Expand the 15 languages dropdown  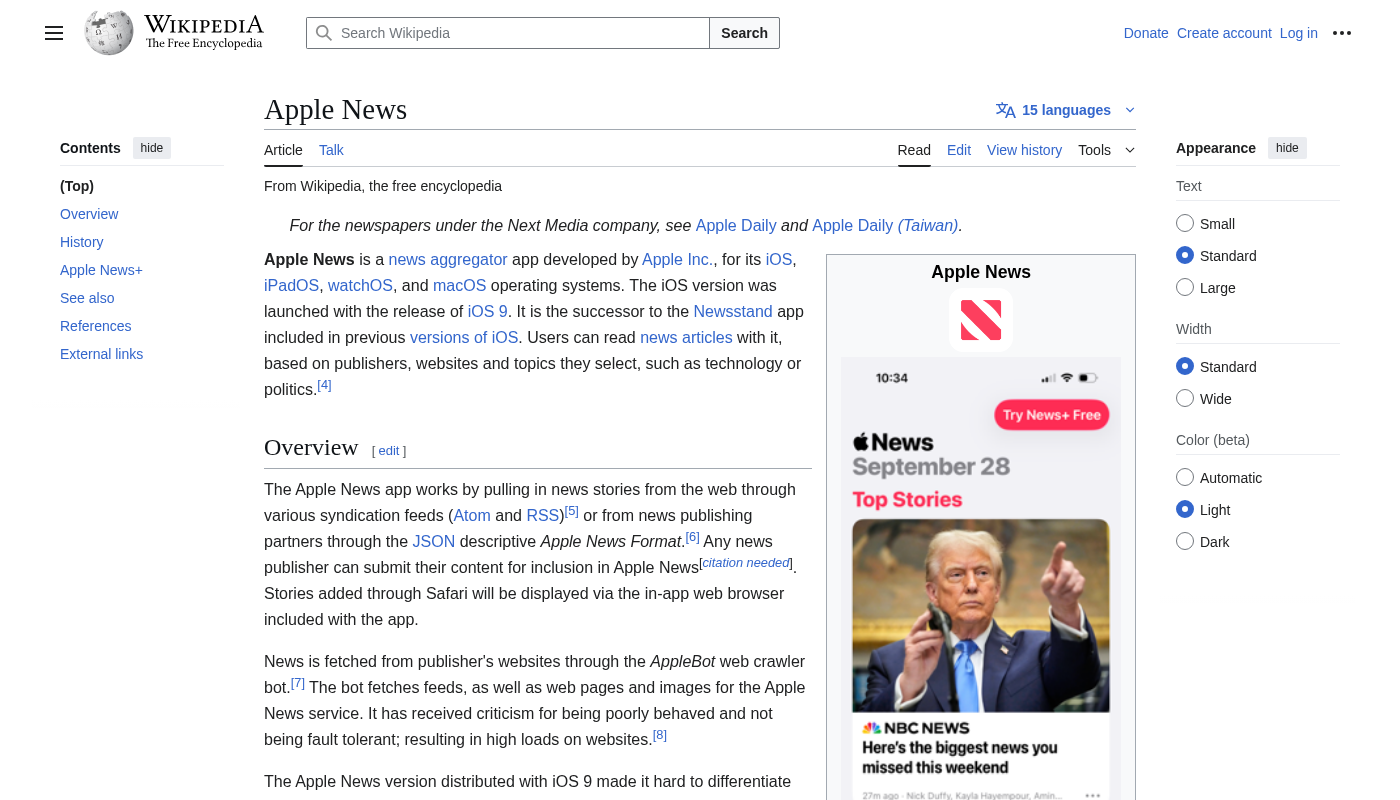point(1067,110)
